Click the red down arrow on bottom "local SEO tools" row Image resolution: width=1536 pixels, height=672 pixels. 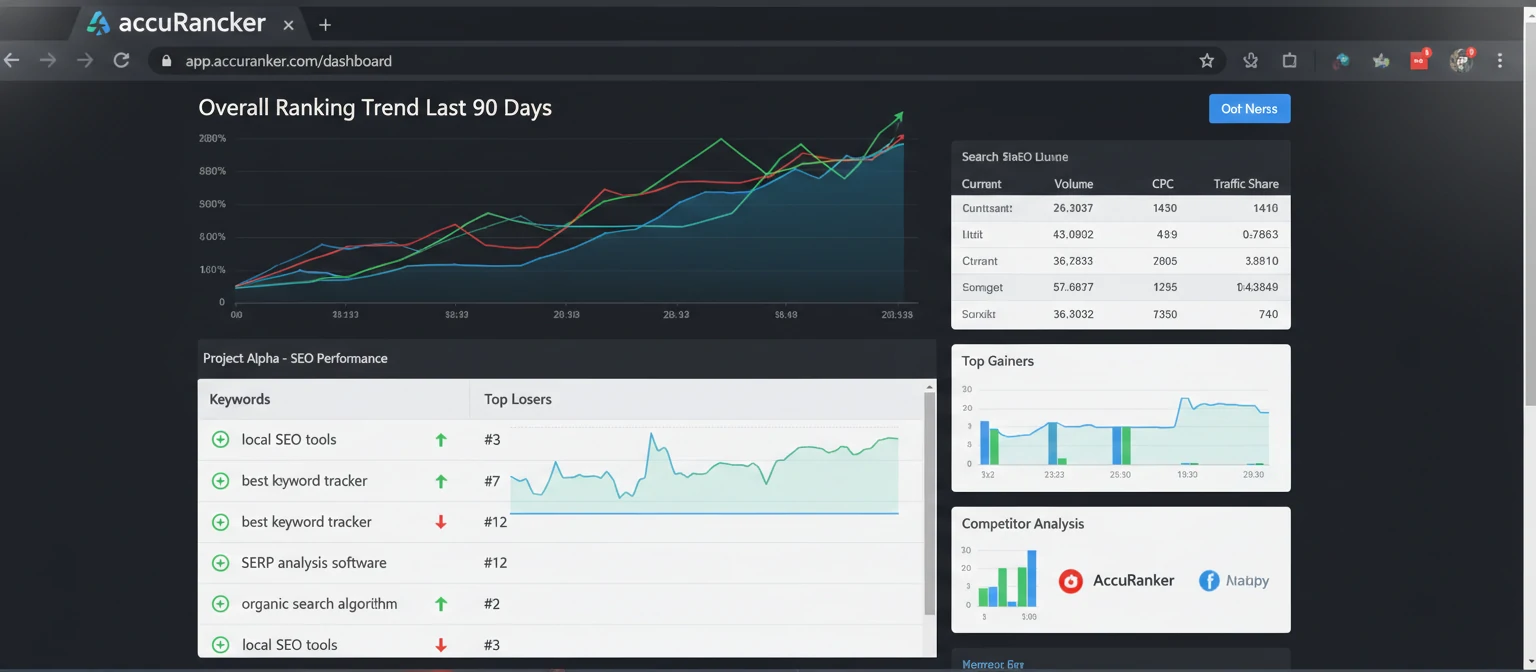click(x=441, y=644)
